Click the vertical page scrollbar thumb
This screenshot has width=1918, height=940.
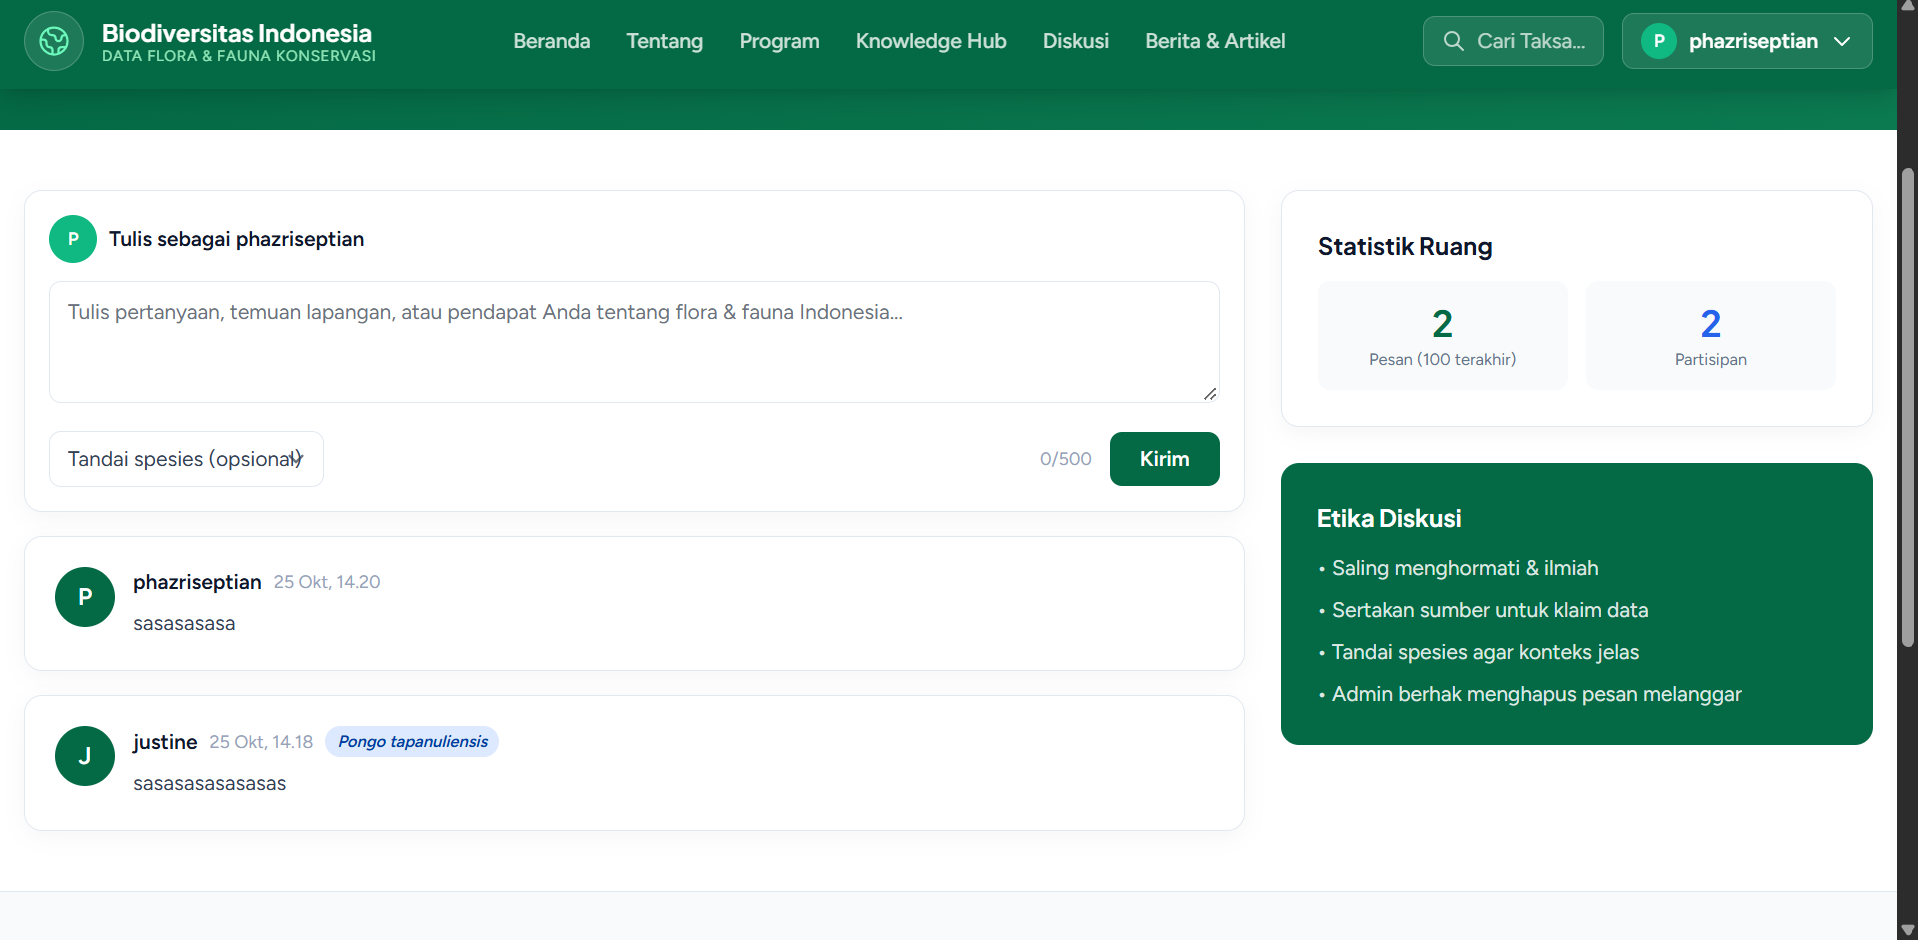pos(1908,408)
